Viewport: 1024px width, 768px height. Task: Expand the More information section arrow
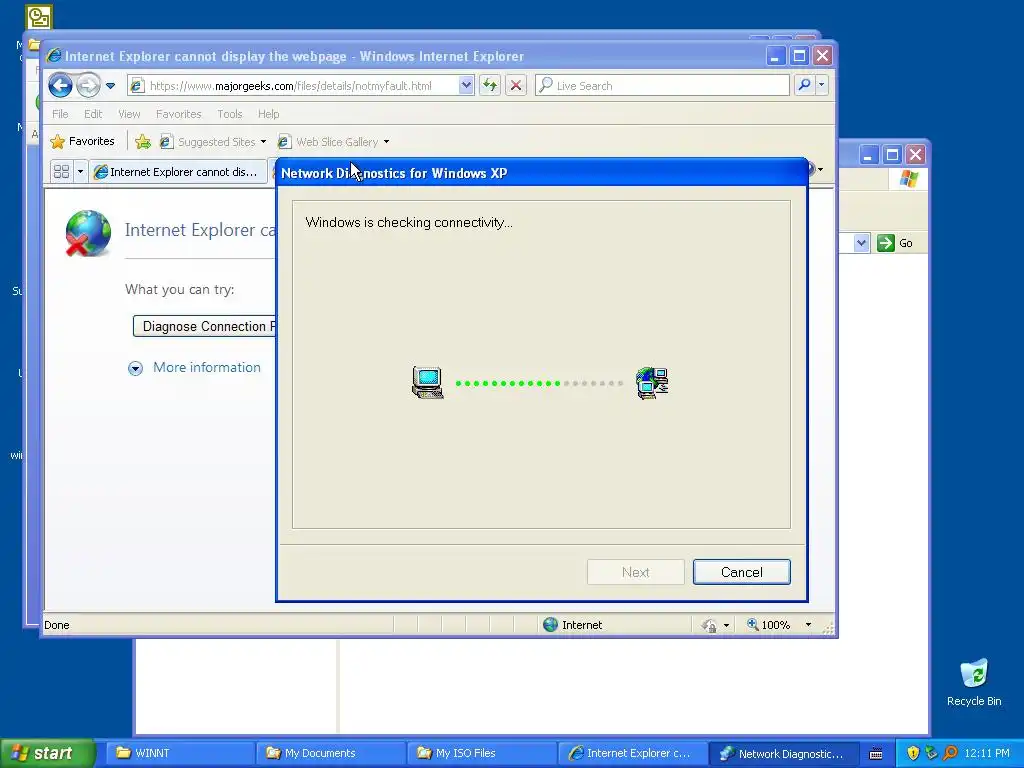(135, 368)
